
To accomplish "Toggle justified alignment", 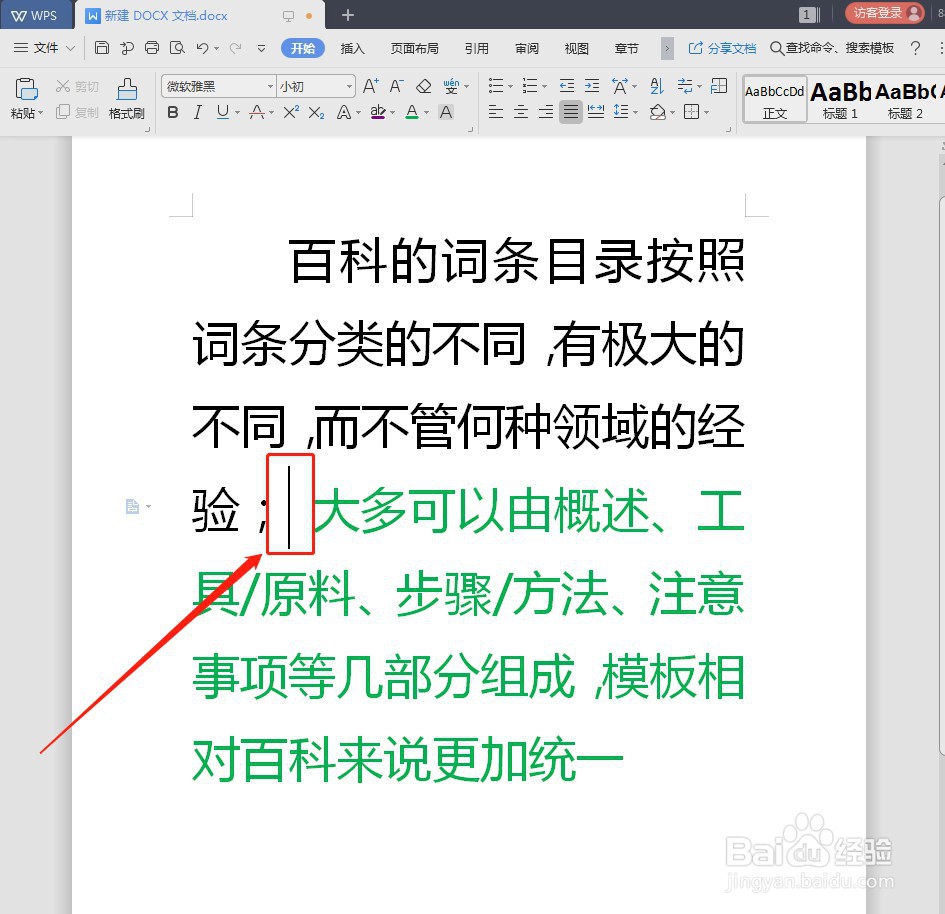I will pyautogui.click(x=571, y=111).
